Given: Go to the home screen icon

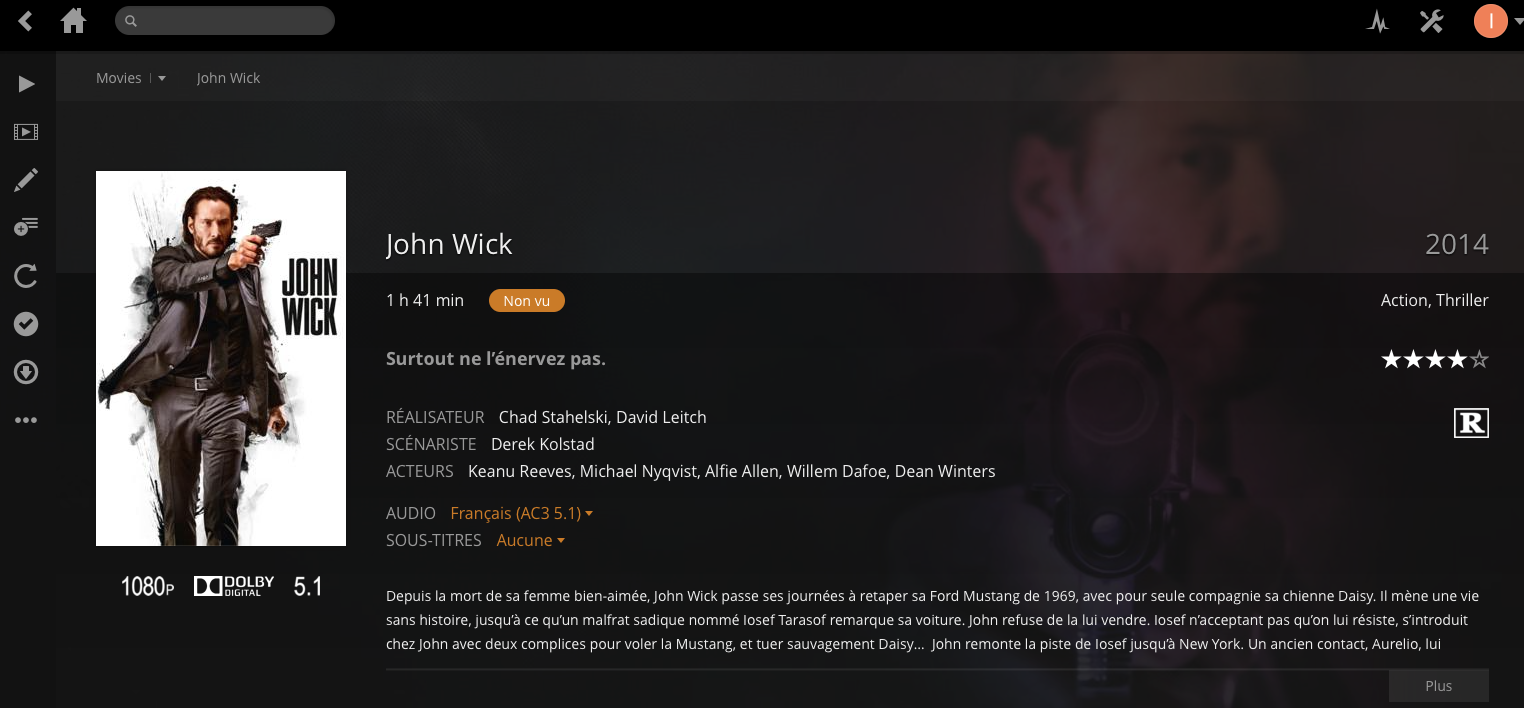Looking at the screenshot, I should pos(73,20).
